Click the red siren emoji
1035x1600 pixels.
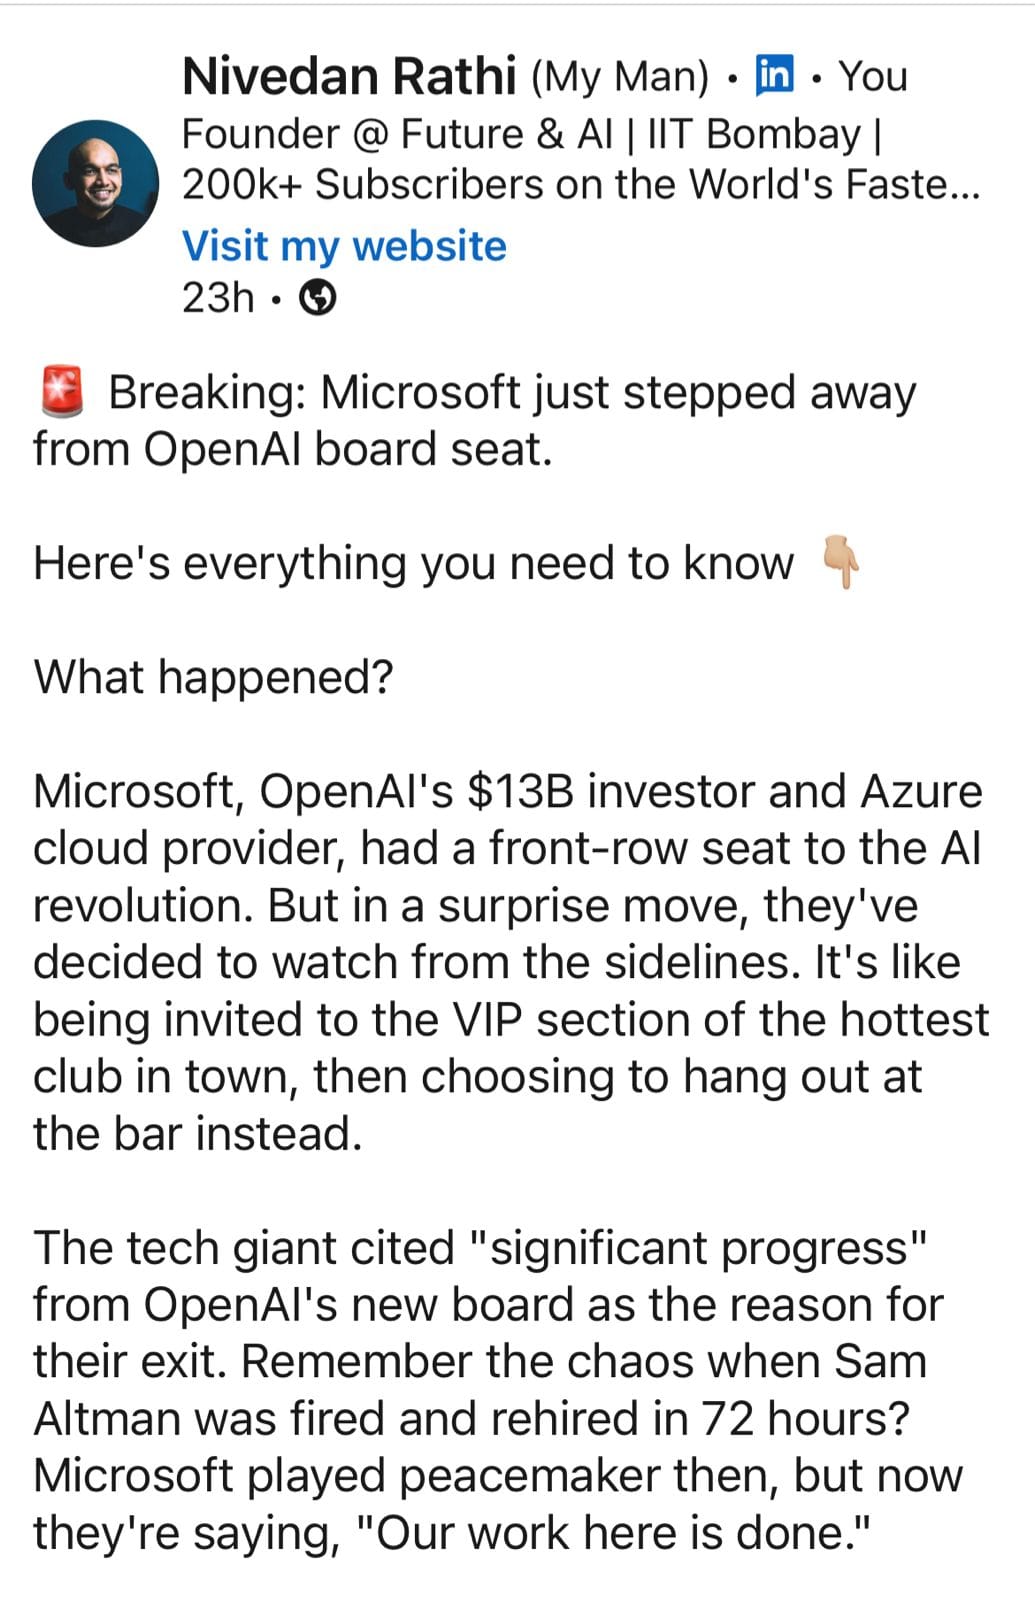point(62,391)
